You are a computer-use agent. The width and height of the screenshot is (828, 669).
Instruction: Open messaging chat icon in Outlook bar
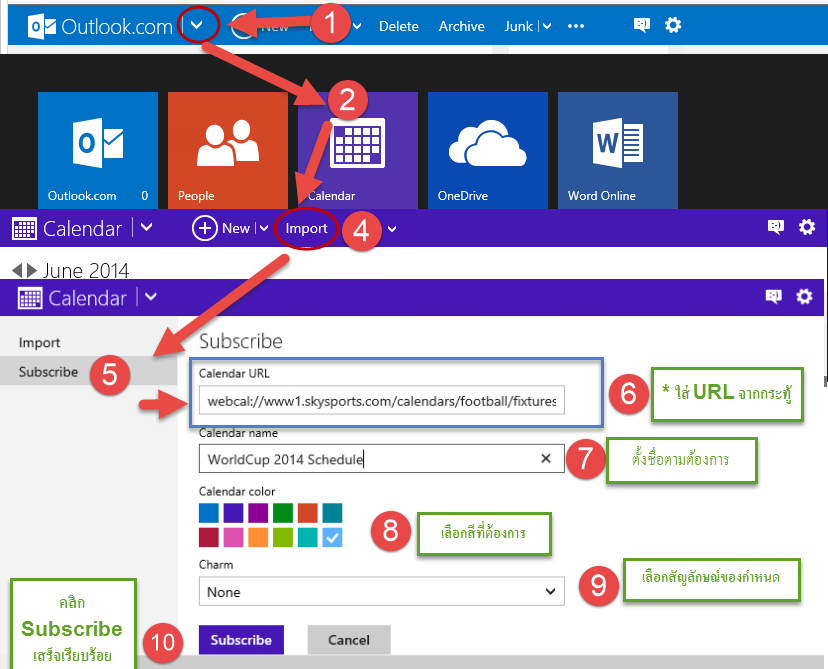click(x=642, y=25)
